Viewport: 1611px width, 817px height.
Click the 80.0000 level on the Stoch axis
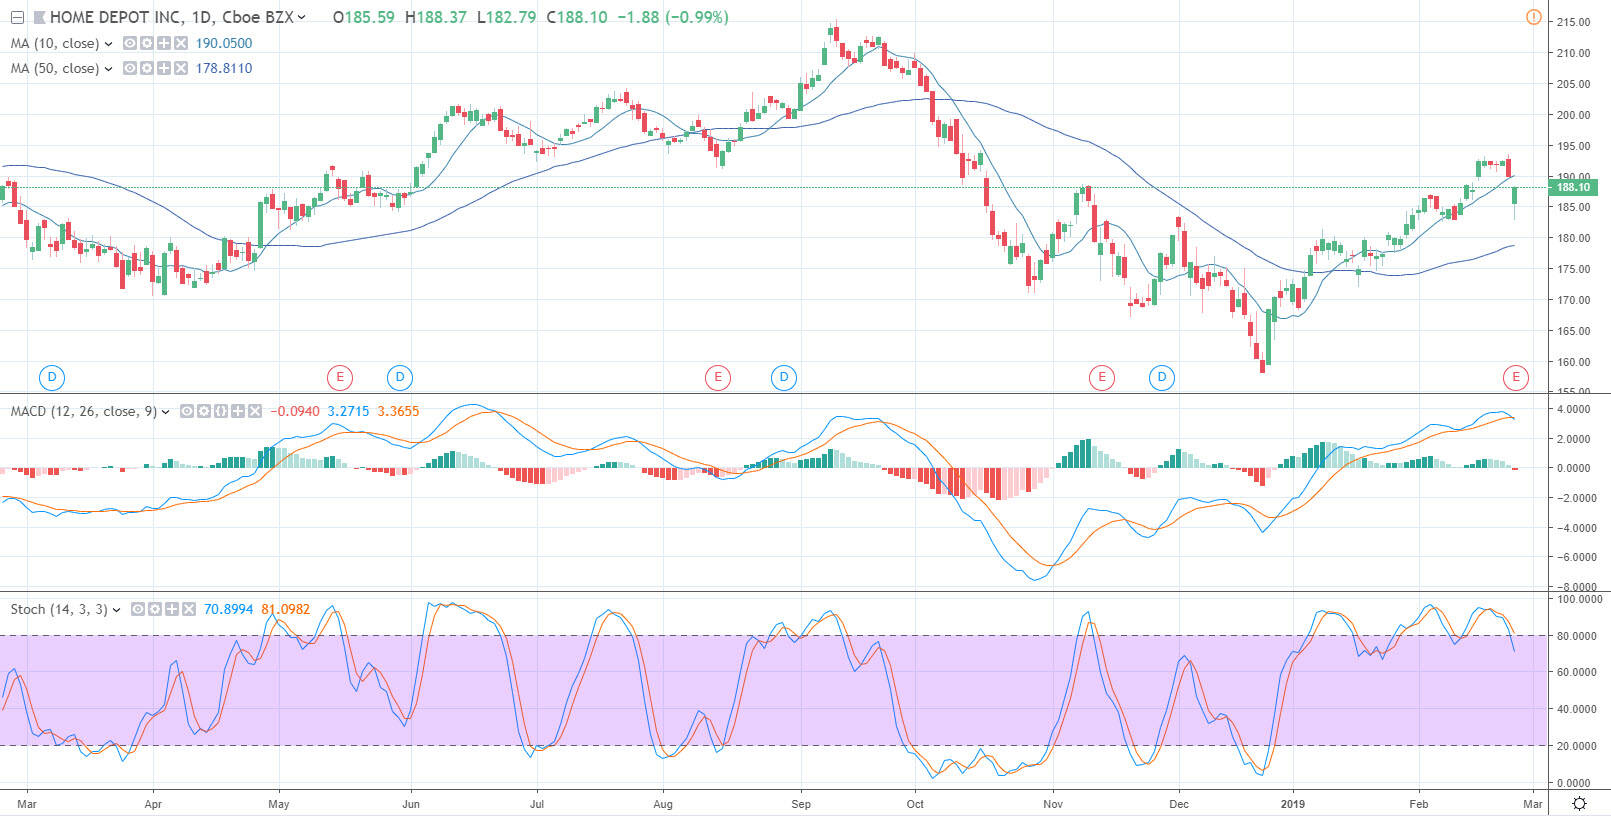[1575, 636]
